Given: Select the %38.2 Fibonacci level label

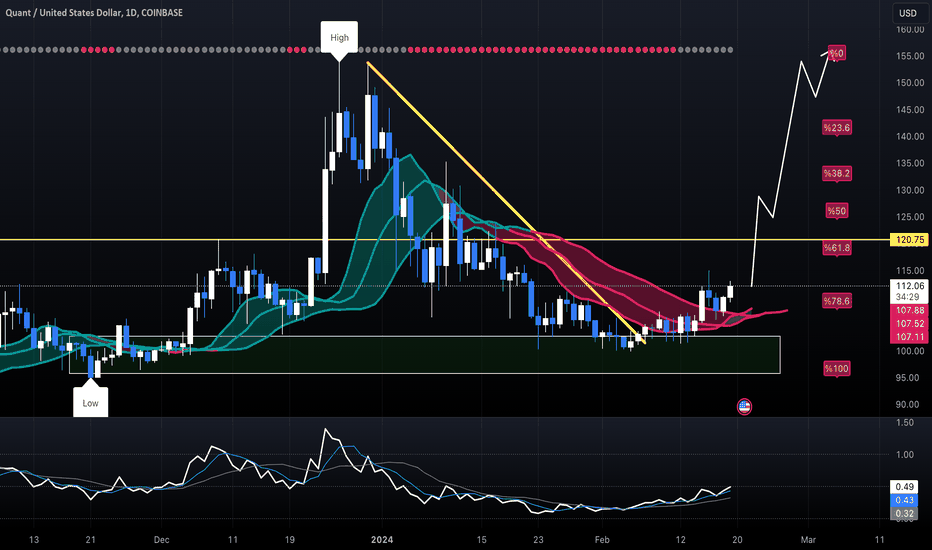Looking at the screenshot, I should click(x=836, y=173).
